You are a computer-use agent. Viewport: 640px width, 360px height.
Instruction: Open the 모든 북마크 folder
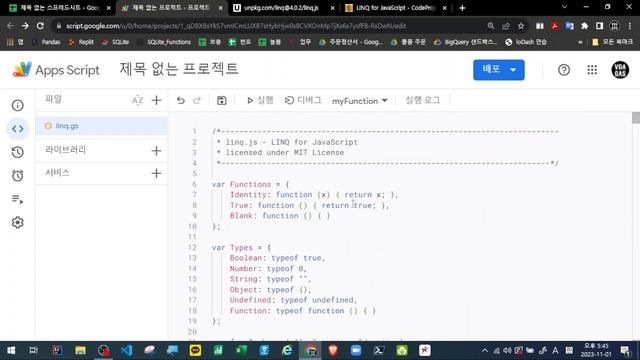click(613, 42)
